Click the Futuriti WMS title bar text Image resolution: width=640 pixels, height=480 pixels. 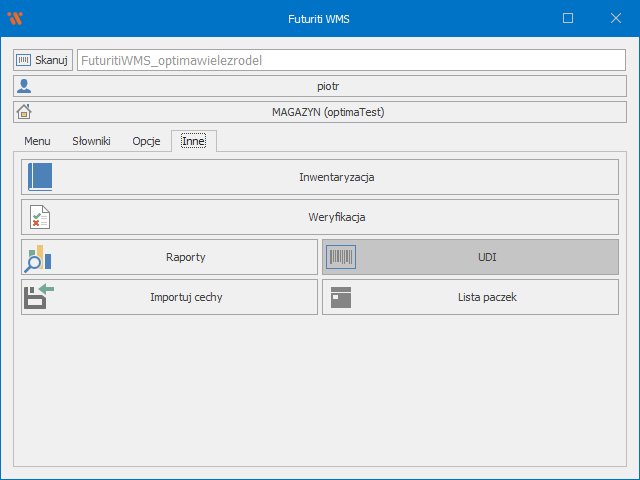click(320, 18)
